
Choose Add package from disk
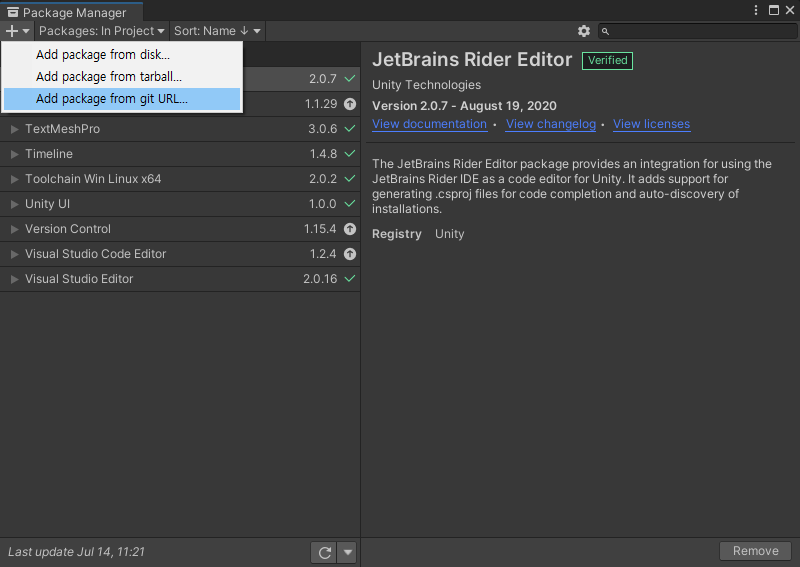(x=122, y=55)
